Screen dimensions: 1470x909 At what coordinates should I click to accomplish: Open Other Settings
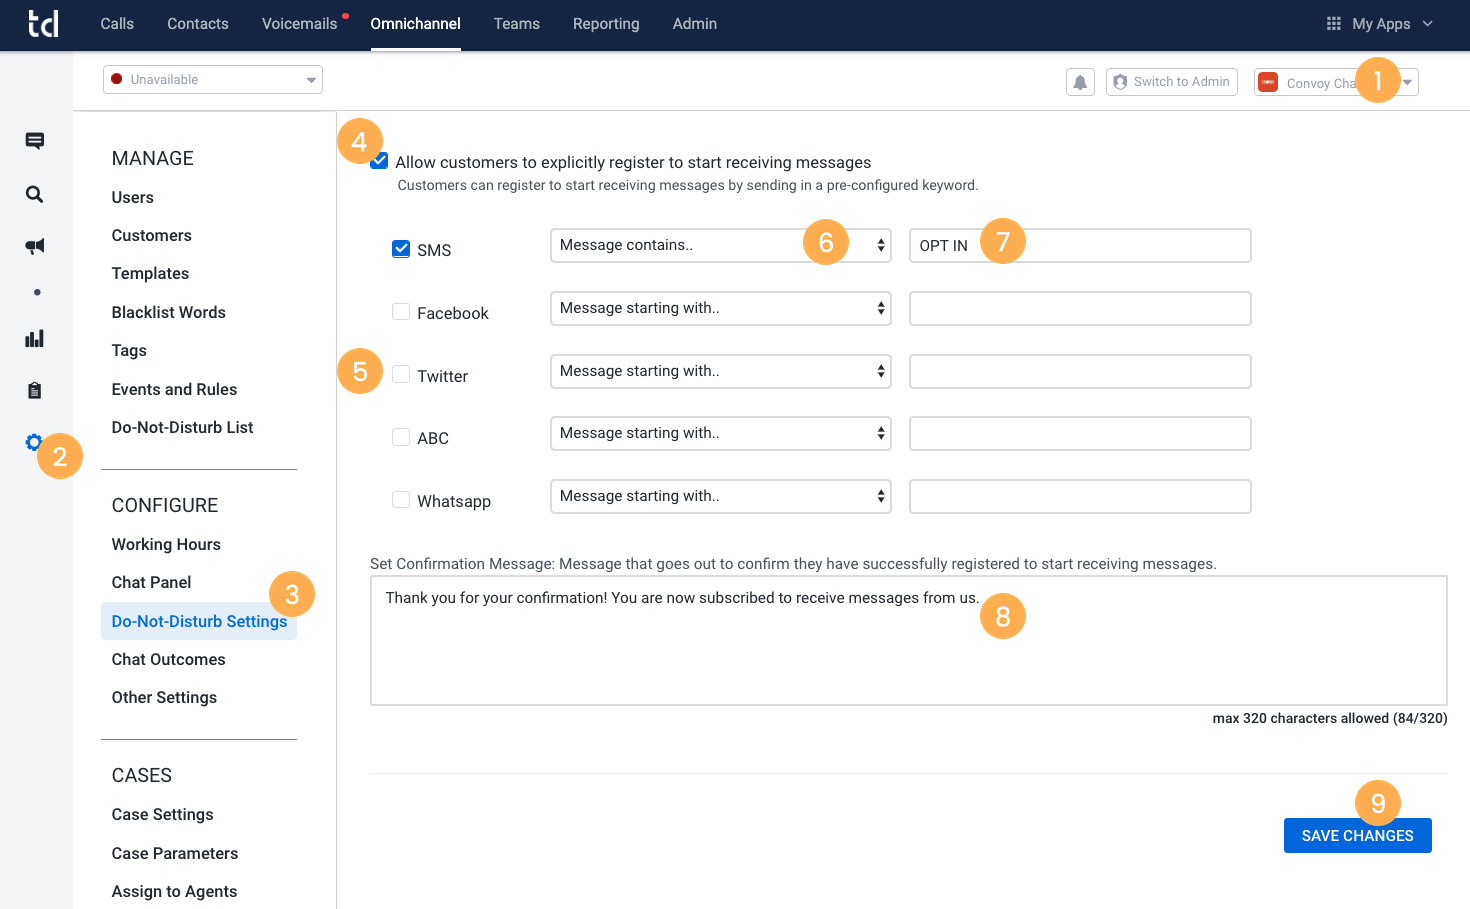click(x=165, y=697)
